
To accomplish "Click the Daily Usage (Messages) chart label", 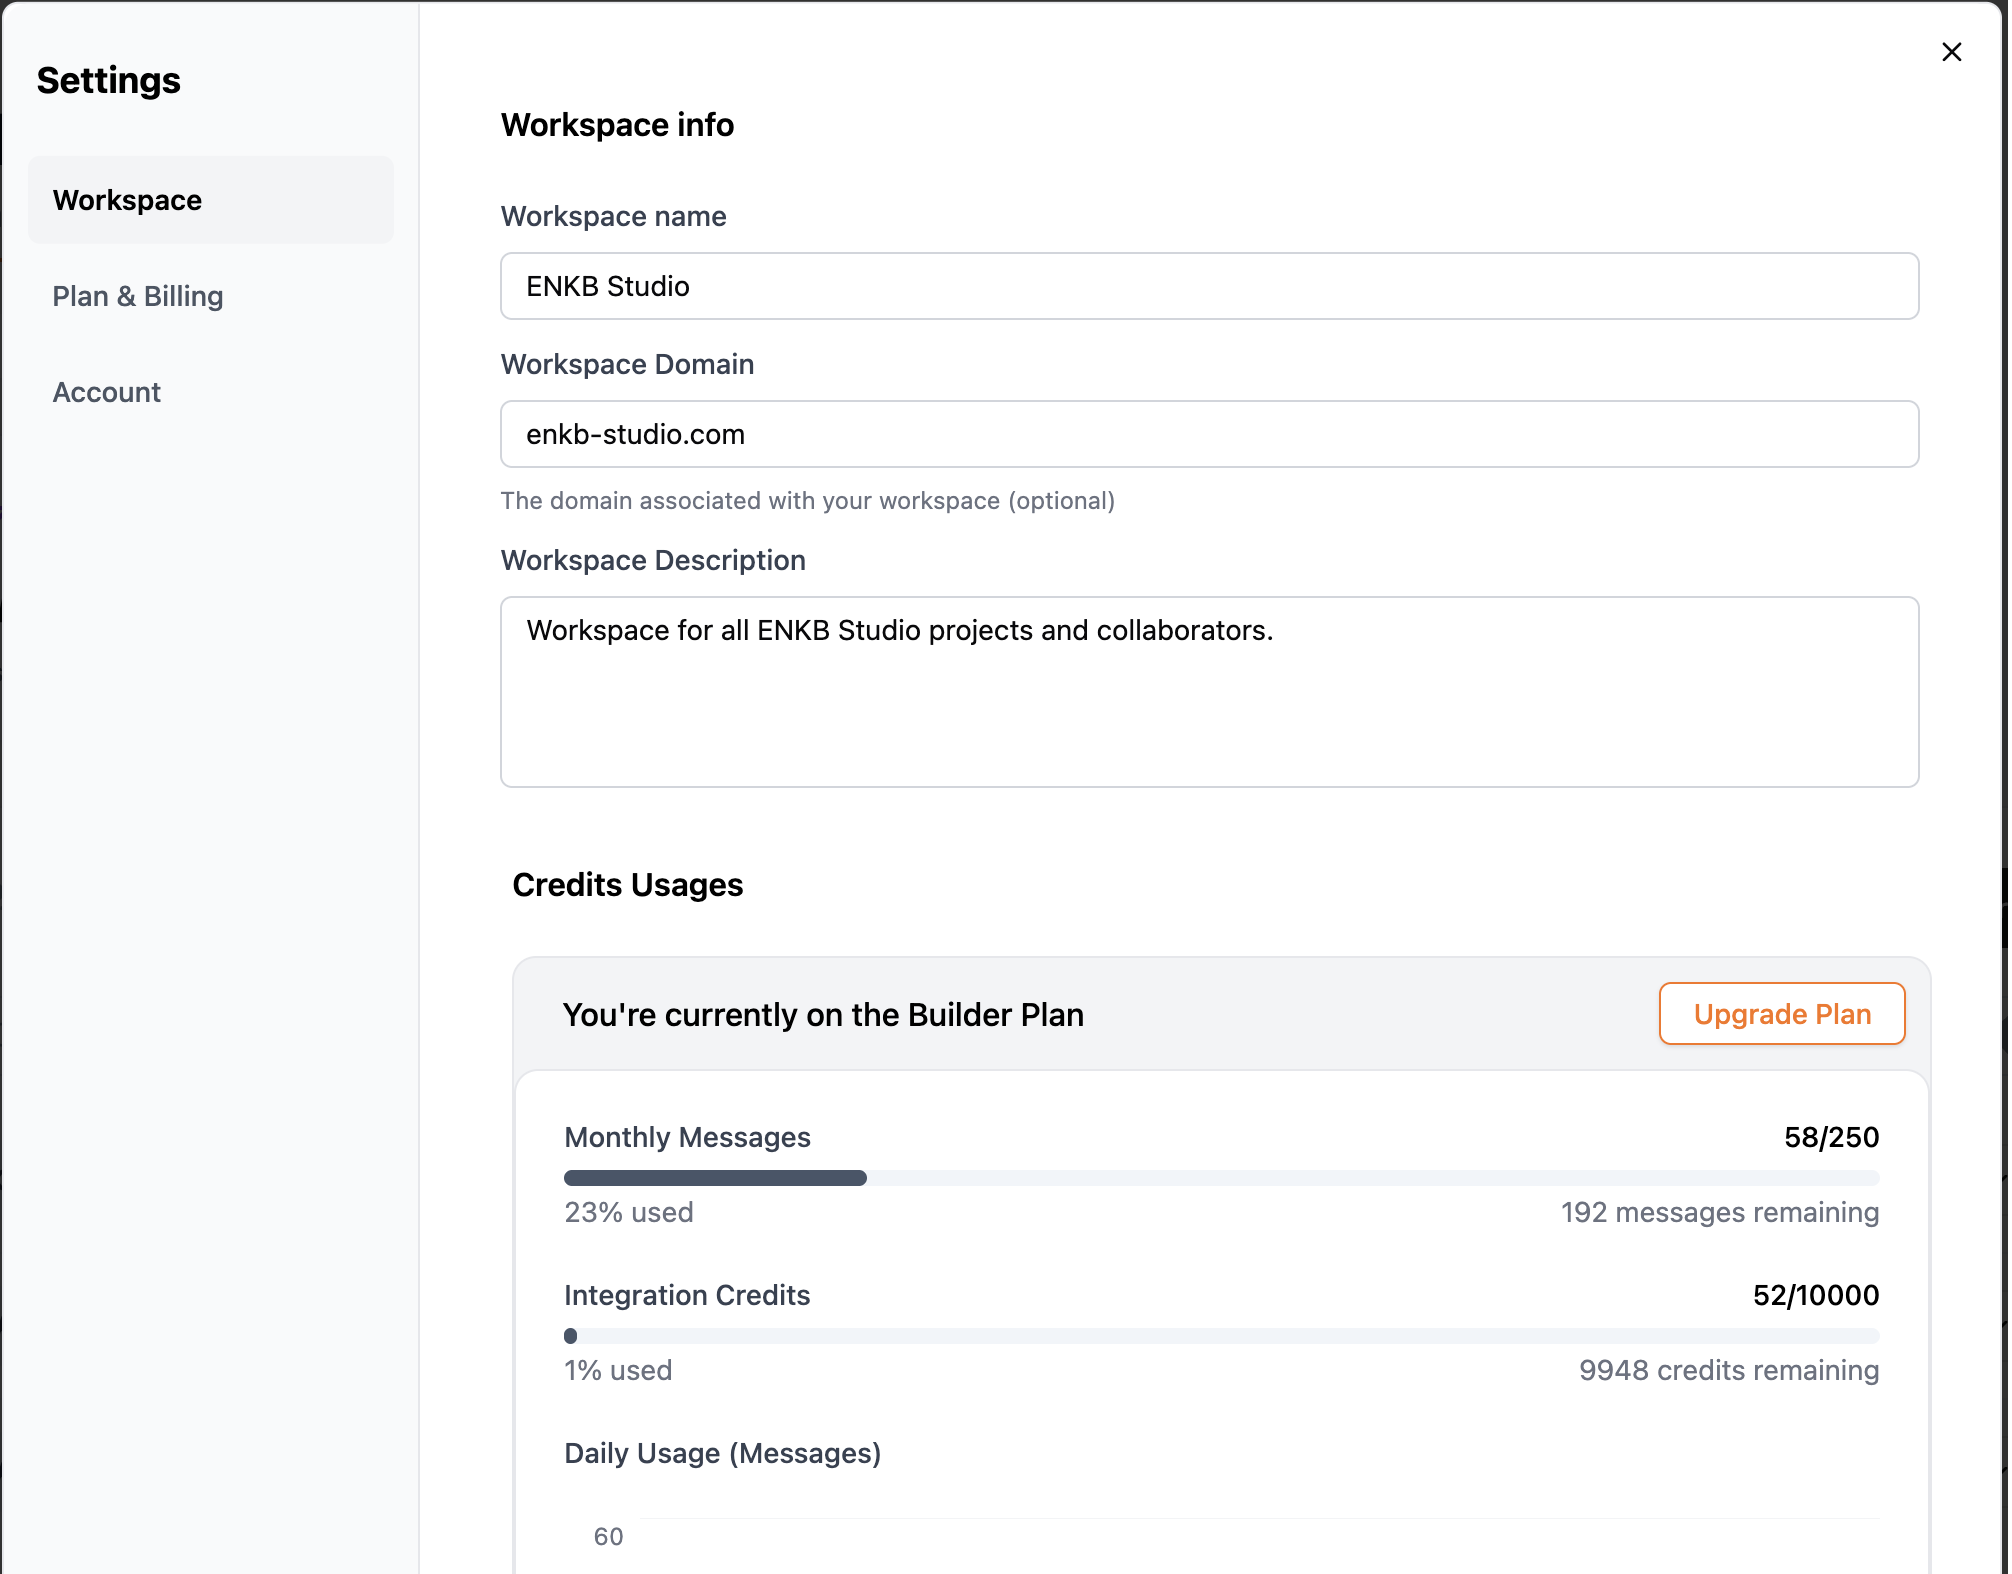I will coord(722,1453).
